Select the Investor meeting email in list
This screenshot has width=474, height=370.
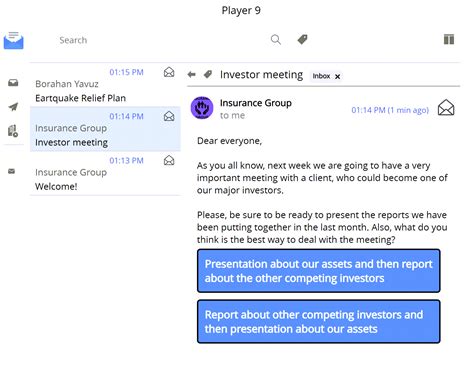point(105,129)
